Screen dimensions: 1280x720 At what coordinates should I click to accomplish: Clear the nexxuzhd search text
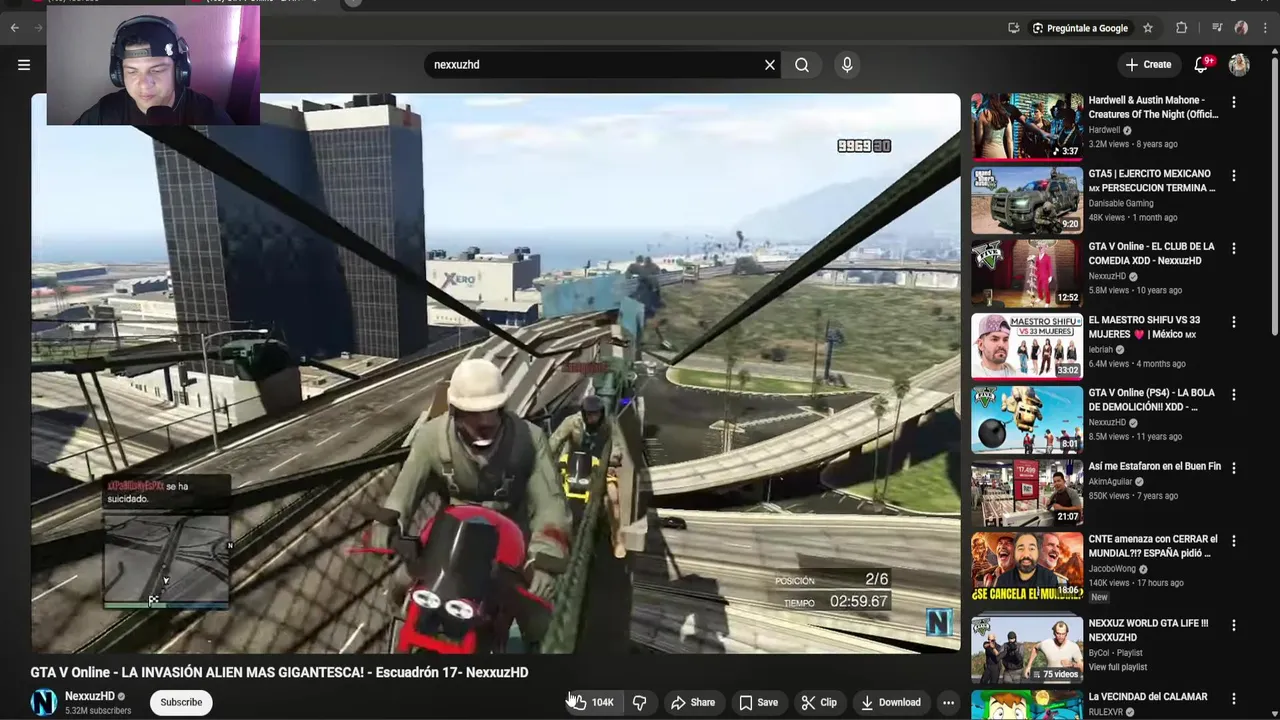tap(770, 65)
